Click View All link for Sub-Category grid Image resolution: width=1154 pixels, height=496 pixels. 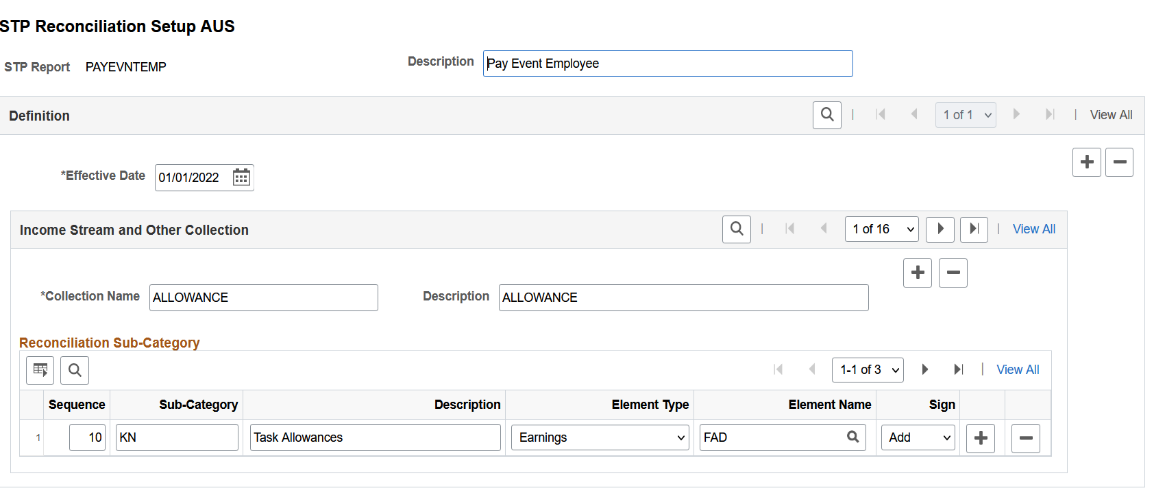(x=1018, y=370)
